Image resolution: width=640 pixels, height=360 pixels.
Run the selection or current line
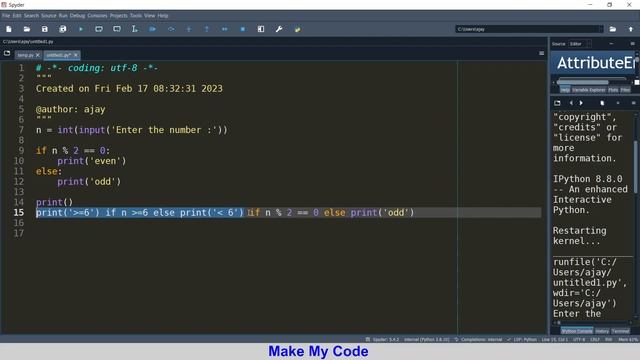tap(134, 29)
